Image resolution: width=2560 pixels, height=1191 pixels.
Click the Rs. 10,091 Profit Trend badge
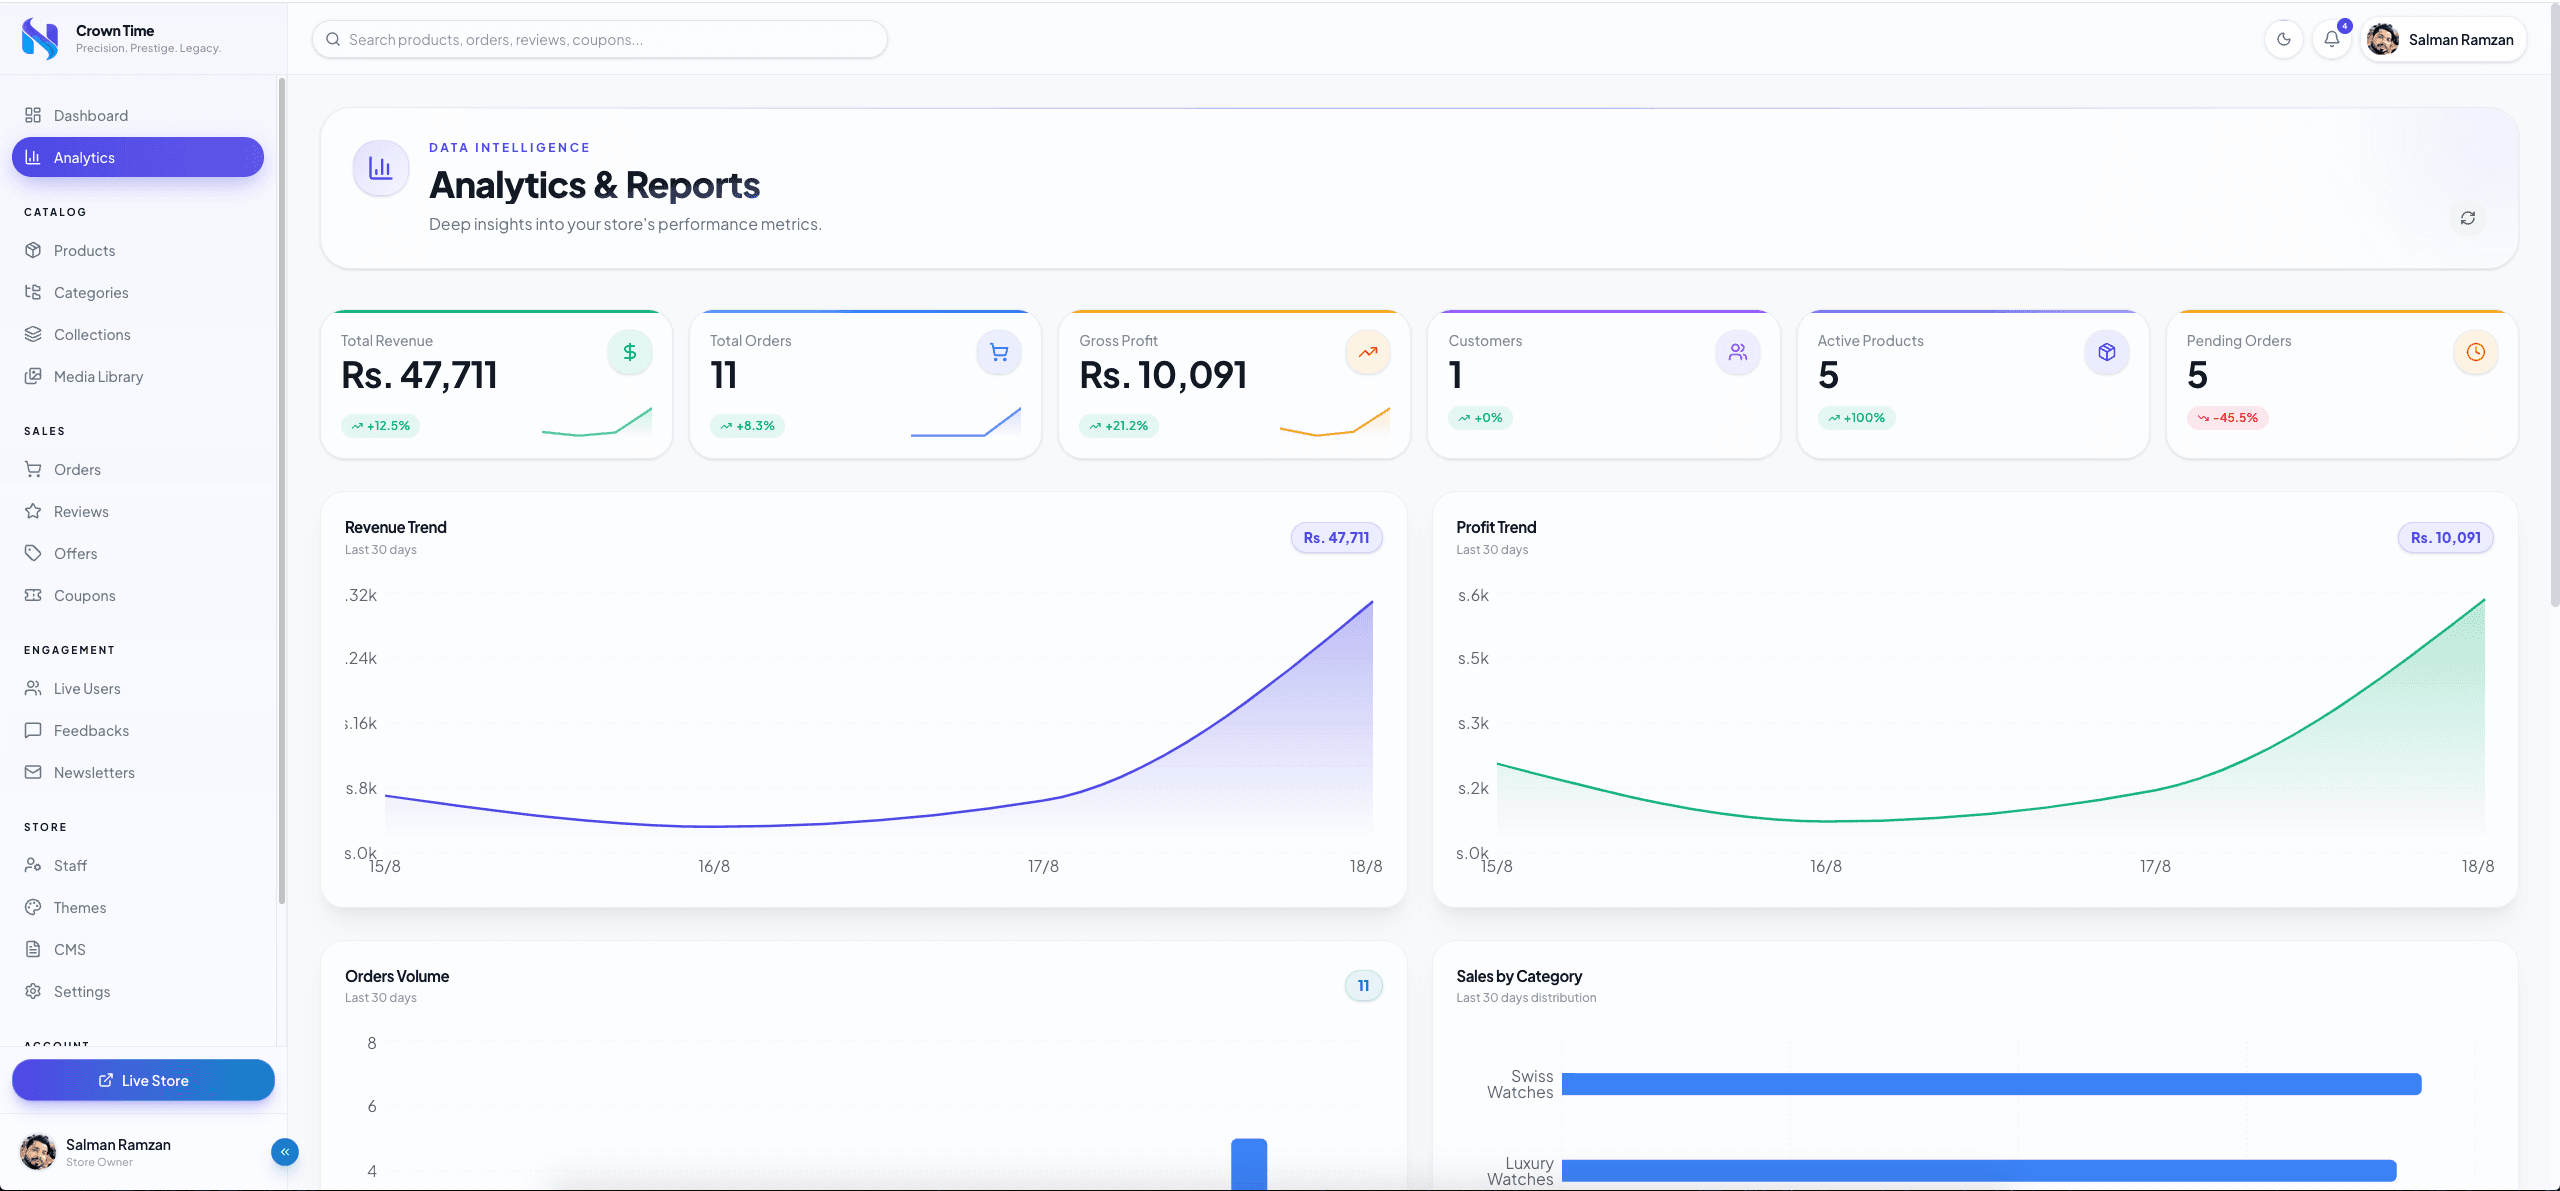2446,539
